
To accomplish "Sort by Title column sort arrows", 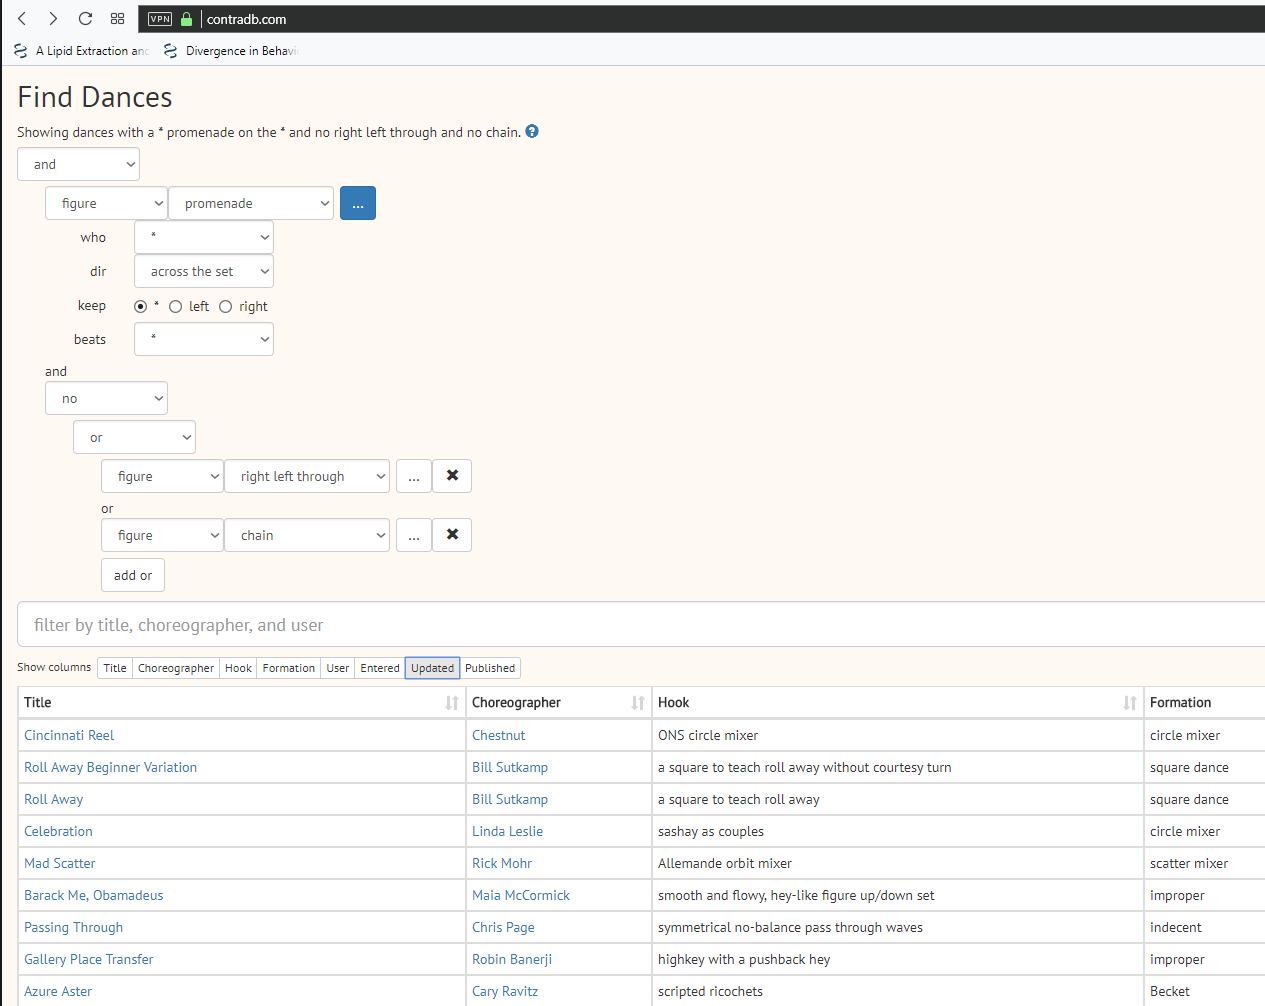I will (x=451, y=703).
